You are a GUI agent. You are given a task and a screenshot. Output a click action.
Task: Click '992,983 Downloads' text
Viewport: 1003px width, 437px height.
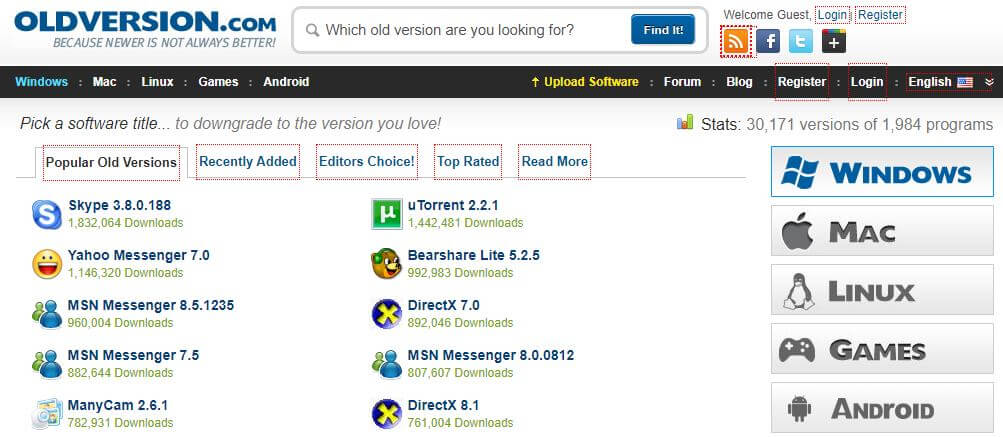click(461, 273)
